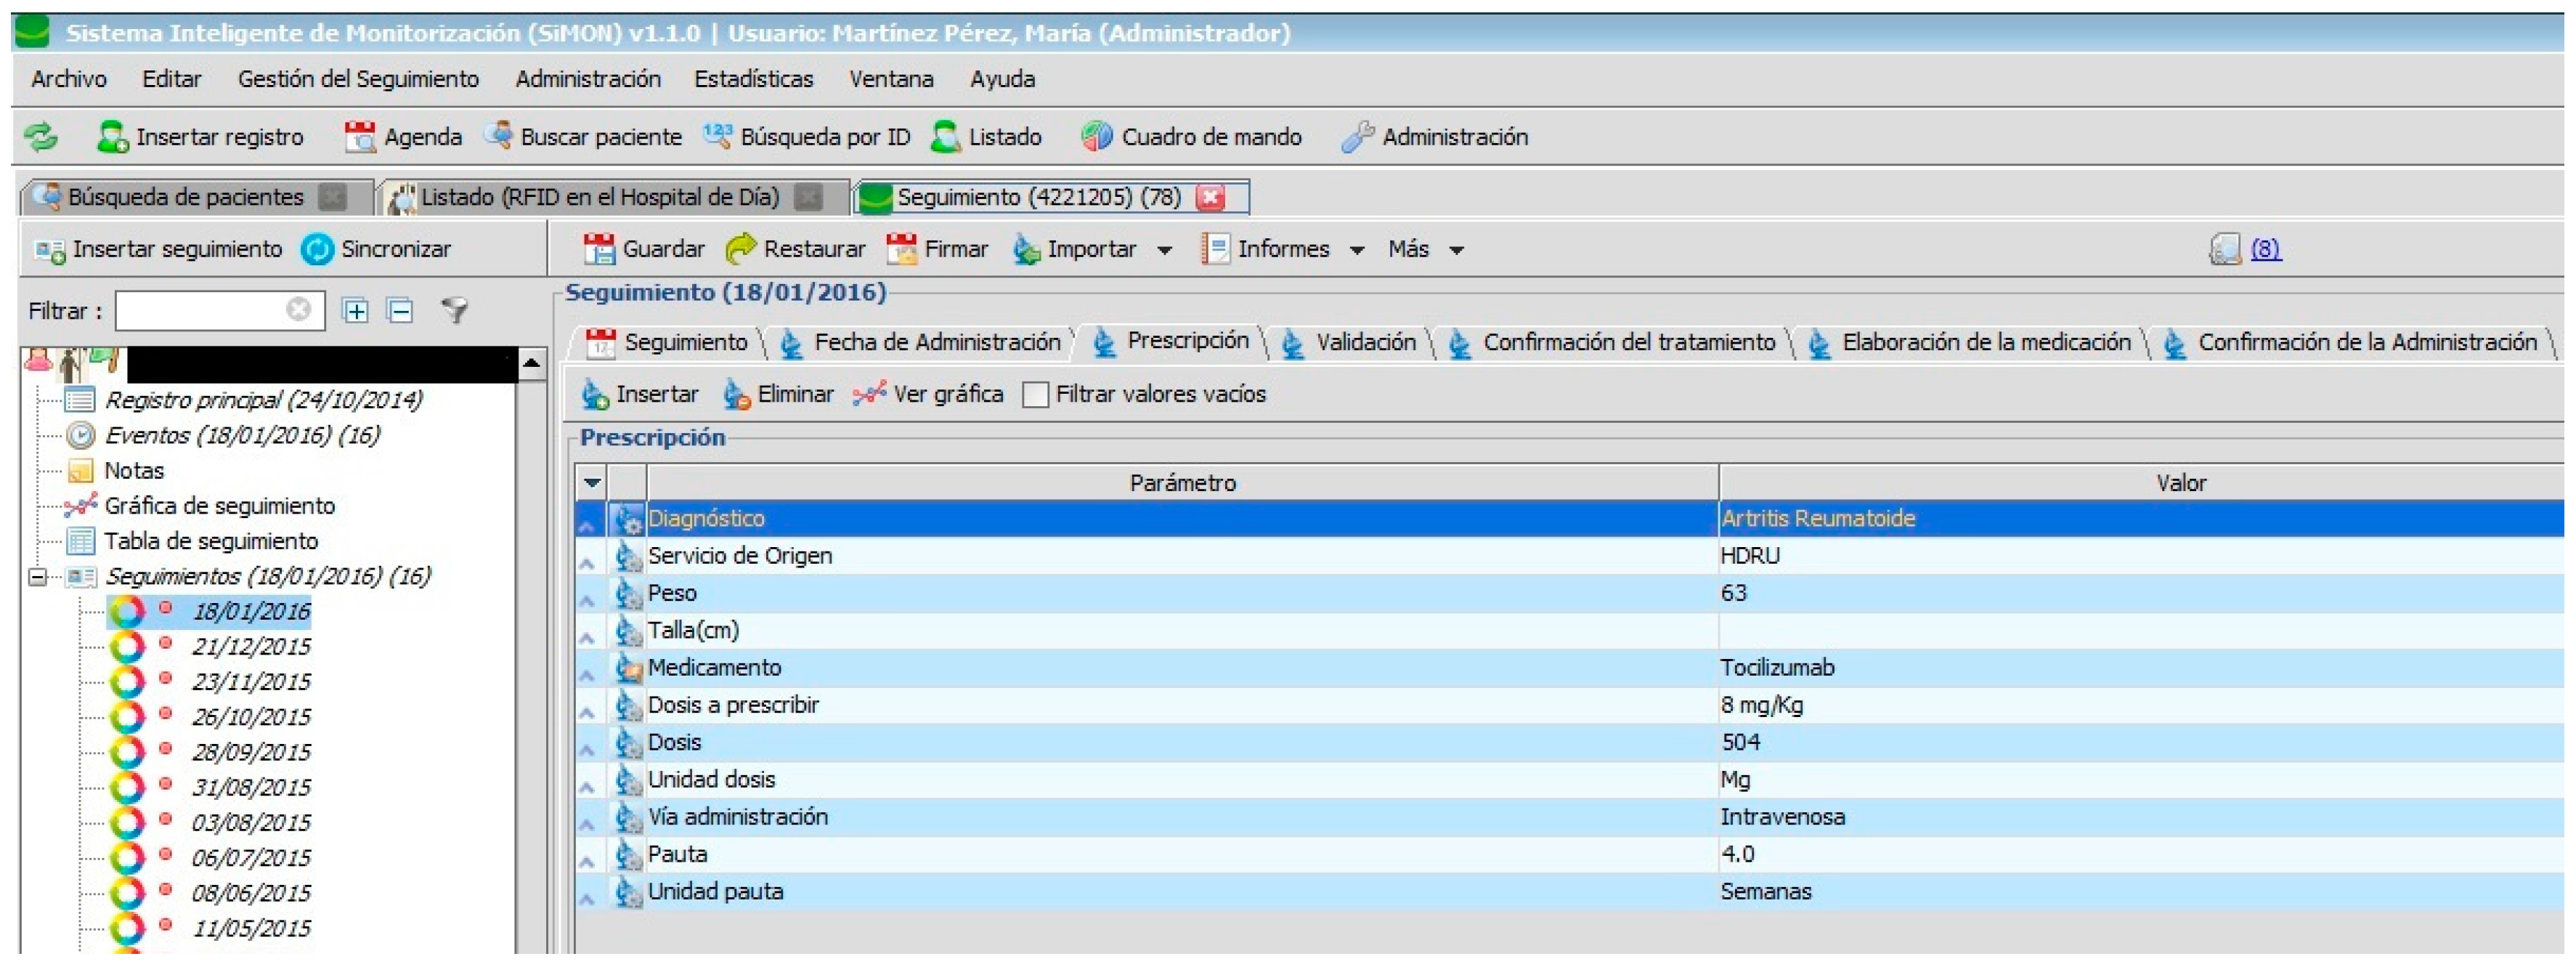Open the Informes dropdown arrow
Screen dimensions: 2576x967
pyautogui.click(x=1356, y=251)
